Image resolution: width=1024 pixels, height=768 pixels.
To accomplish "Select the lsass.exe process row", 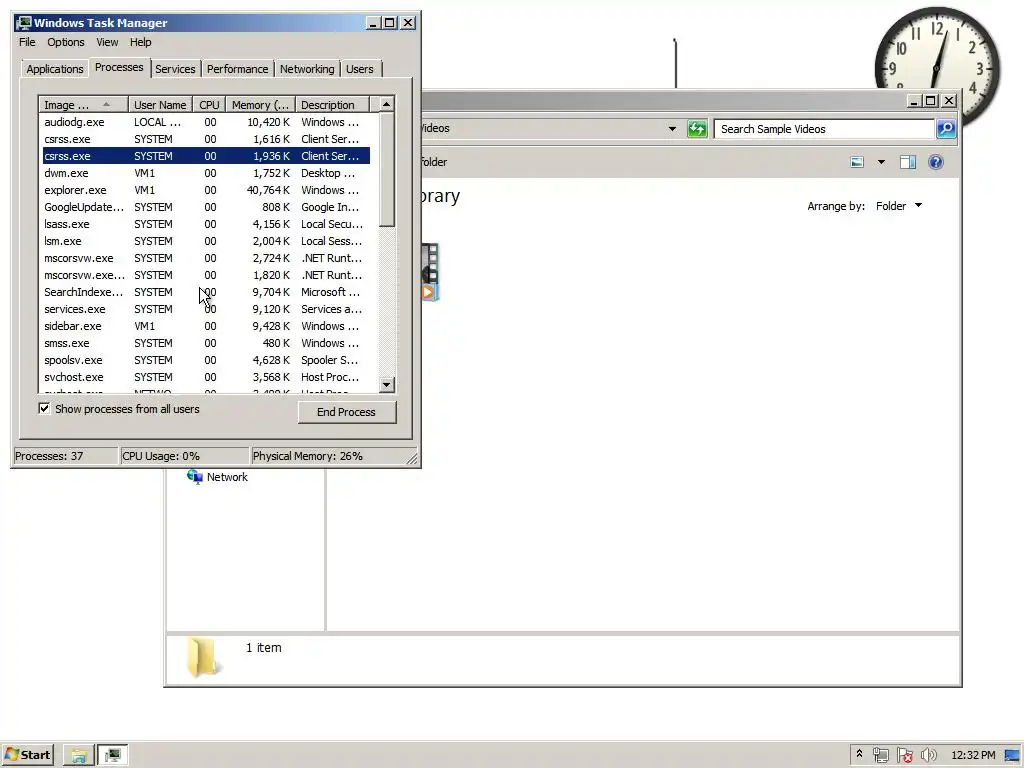I will pyautogui.click(x=204, y=224).
